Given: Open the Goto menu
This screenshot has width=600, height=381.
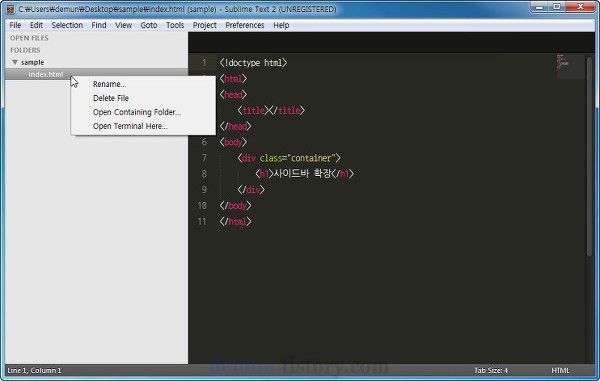Looking at the screenshot, I should point(149,25).
